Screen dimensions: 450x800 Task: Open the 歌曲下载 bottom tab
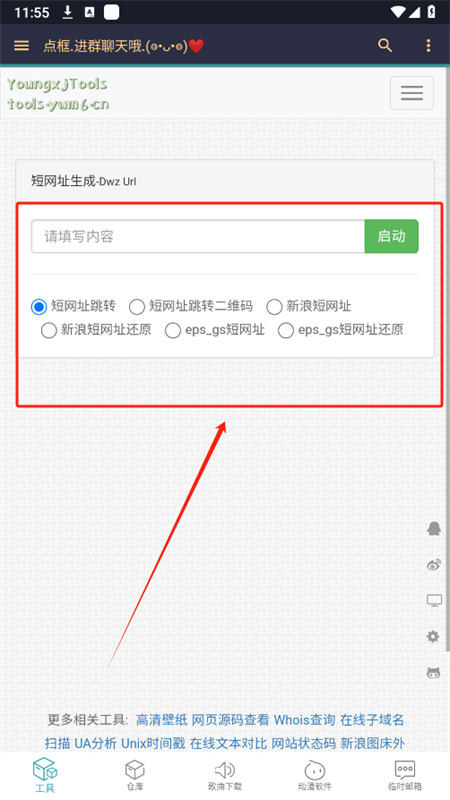tap(224, 776)
